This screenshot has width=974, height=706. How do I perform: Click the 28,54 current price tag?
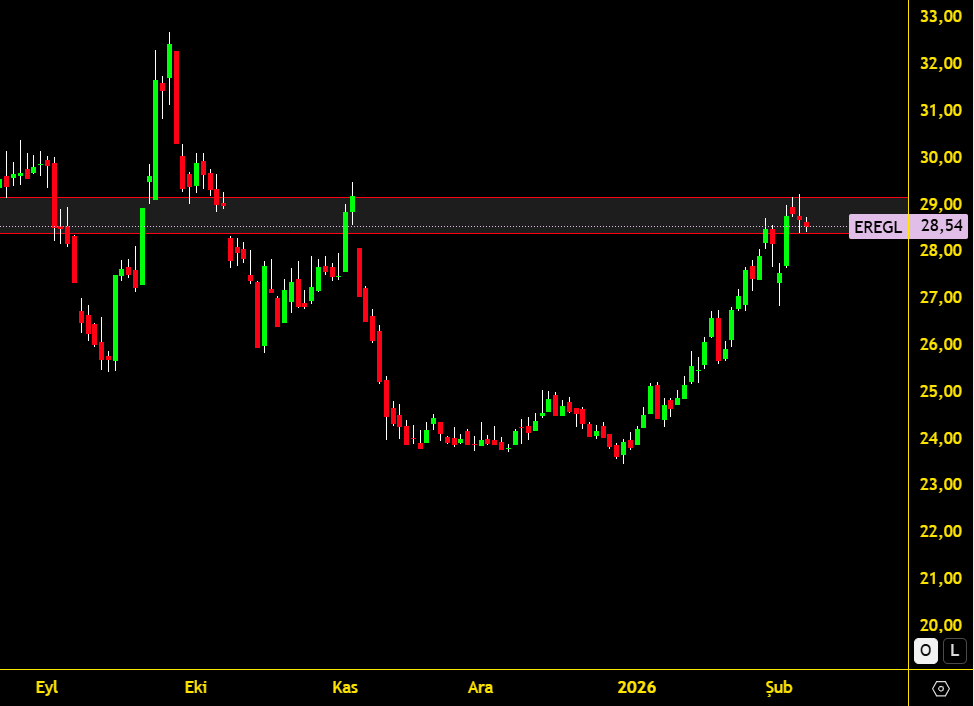941,225
